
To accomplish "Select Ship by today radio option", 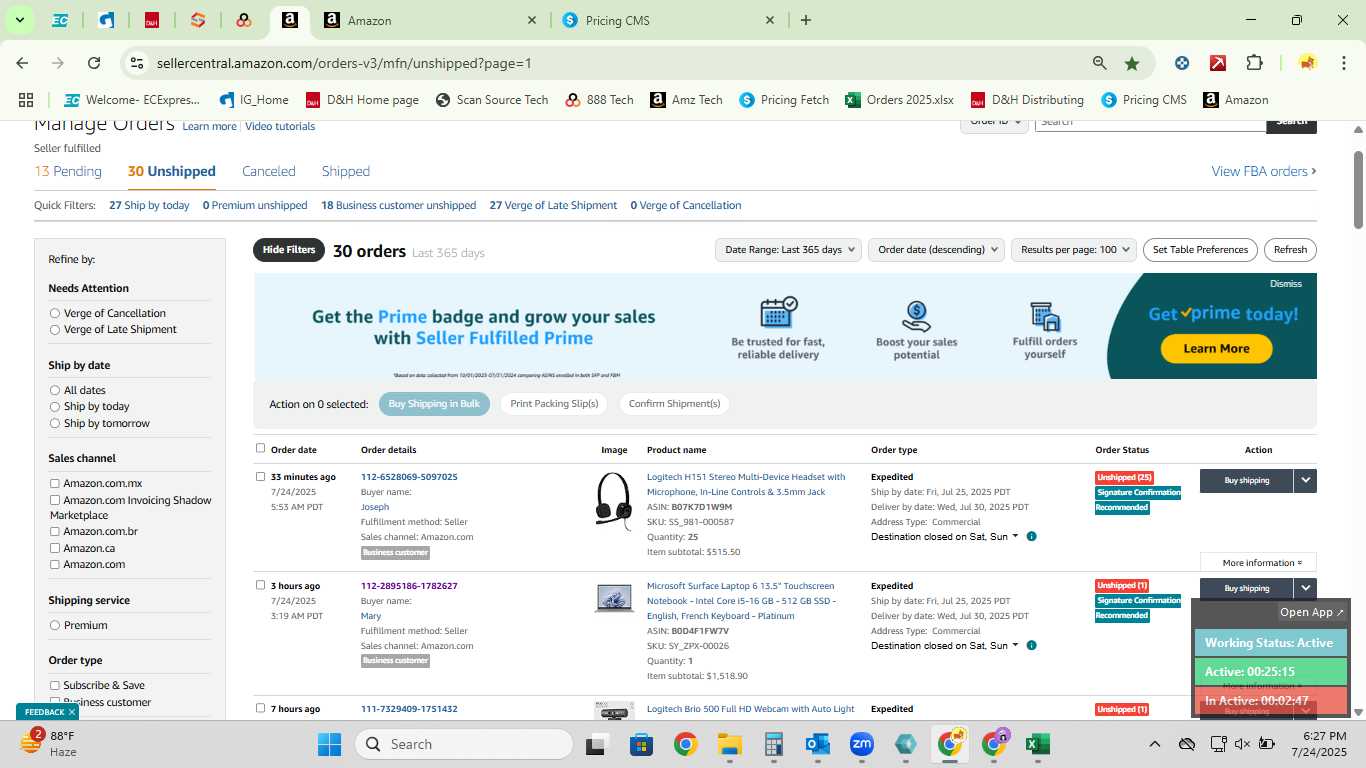I will click(x=55, y=406).
